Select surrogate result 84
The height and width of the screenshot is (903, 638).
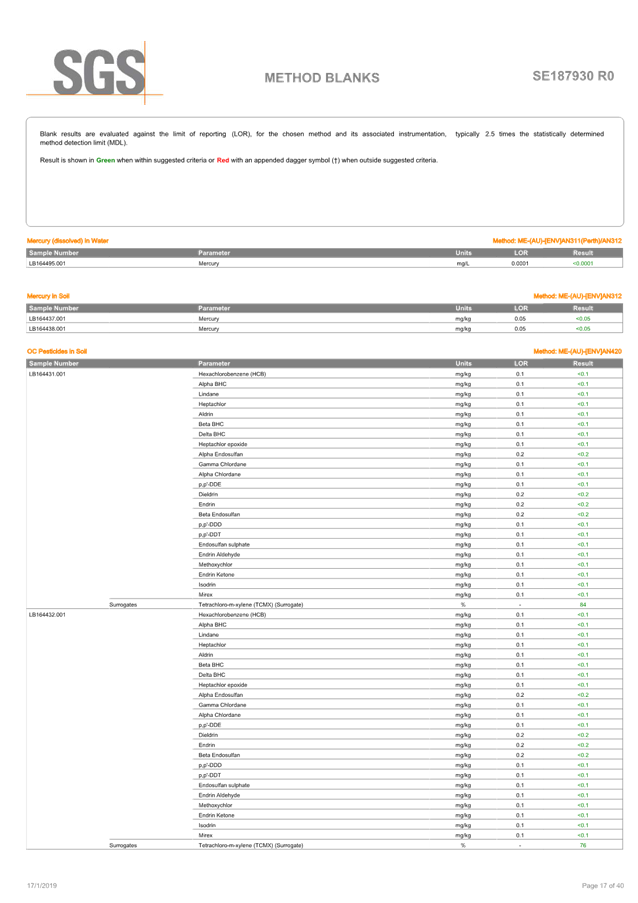click(583, 605)
